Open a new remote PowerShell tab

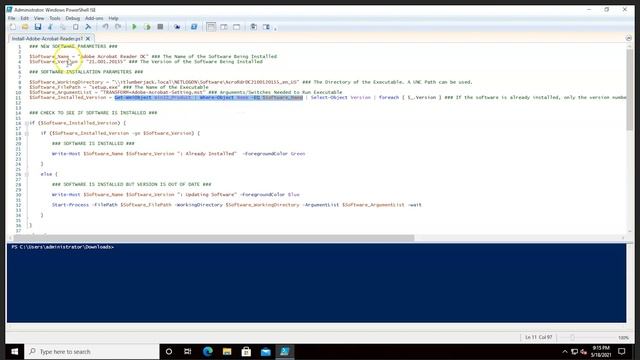point(177,27)
